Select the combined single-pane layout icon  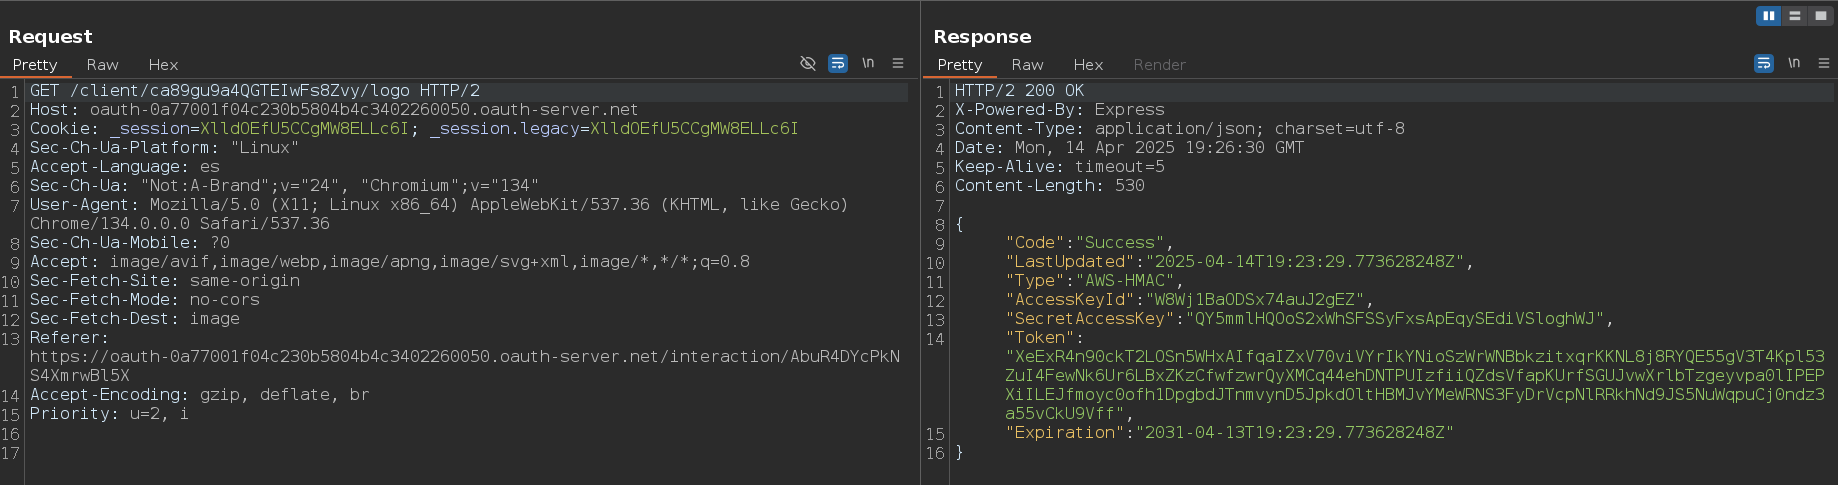point(1821,16)
